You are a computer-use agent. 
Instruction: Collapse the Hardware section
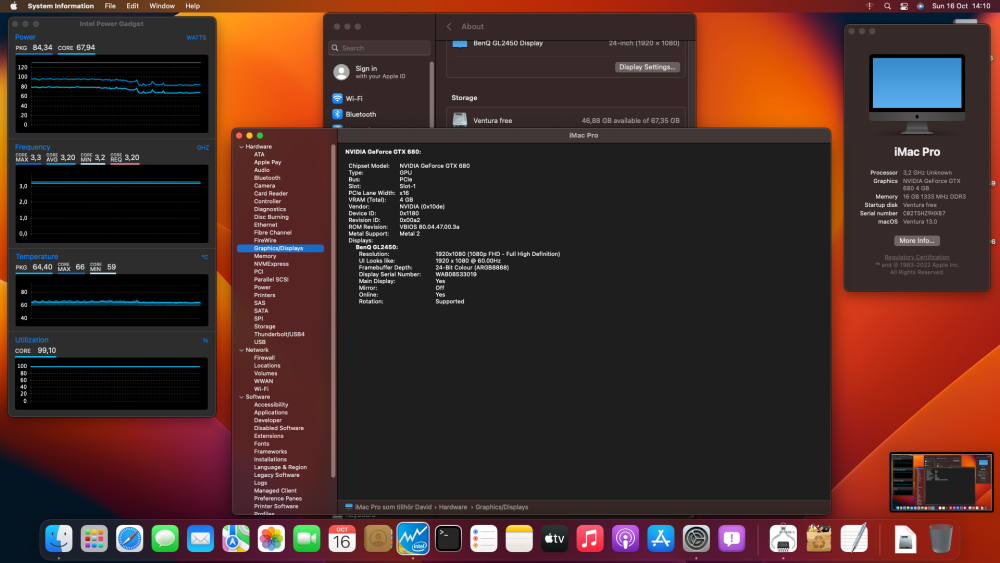[242, 147]
